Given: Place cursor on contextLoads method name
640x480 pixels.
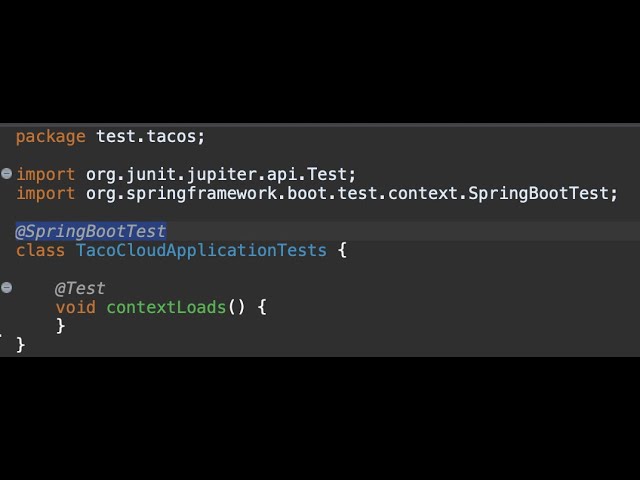Looking at the screenshot, I should pos(166,307).
